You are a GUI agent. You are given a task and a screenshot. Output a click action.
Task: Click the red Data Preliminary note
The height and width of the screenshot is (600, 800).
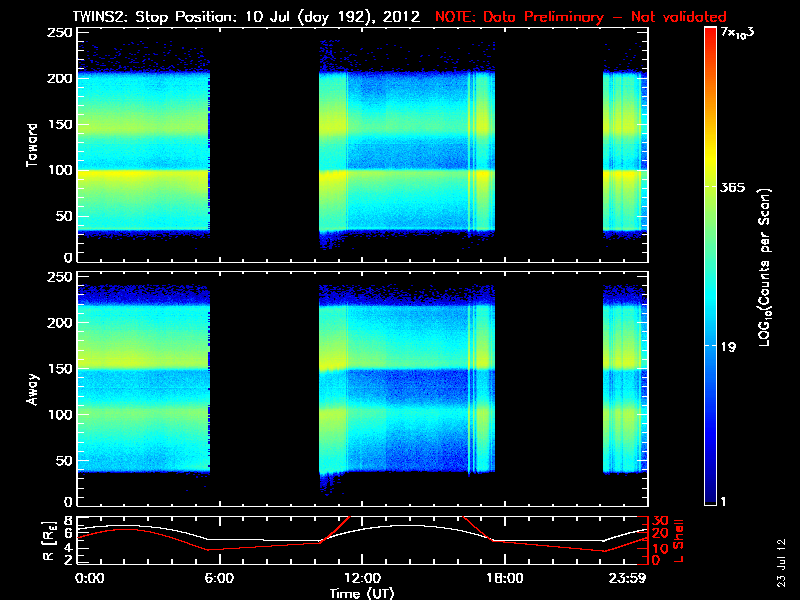pyautogui.click(x=580, y=17)
